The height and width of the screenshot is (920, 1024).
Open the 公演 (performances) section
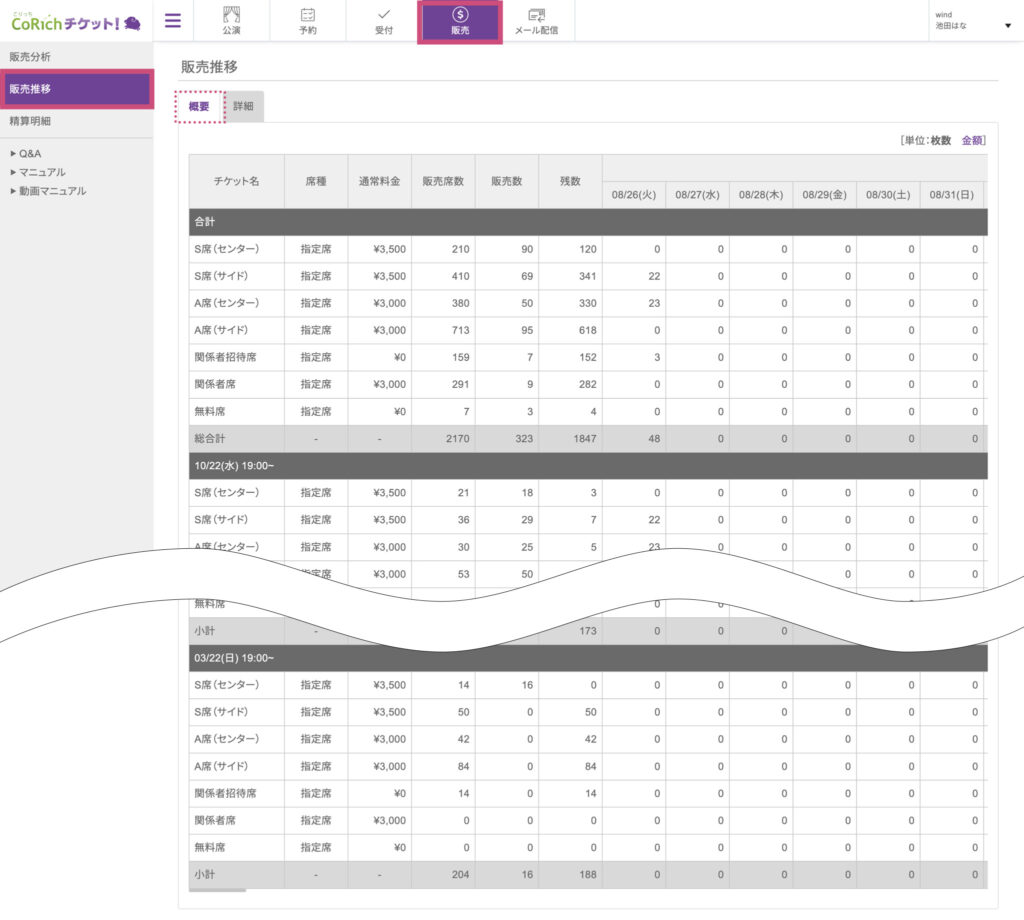pos(232,21)
